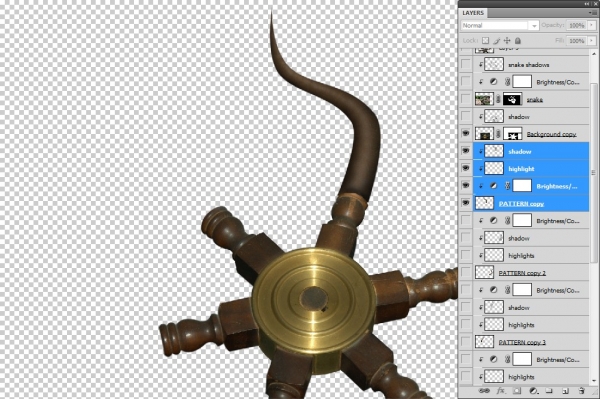Select the snake layer black mask thumbnail
The width and height of the screenshot is (600, 399).
point(512,99)
